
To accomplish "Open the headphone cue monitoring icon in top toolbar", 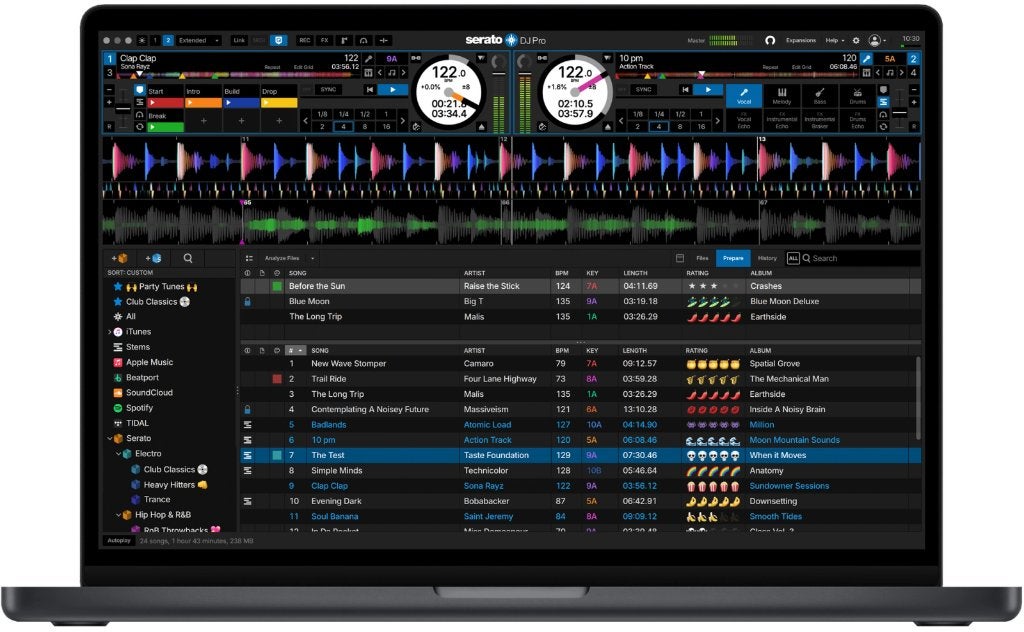I will tap(364, 40).
